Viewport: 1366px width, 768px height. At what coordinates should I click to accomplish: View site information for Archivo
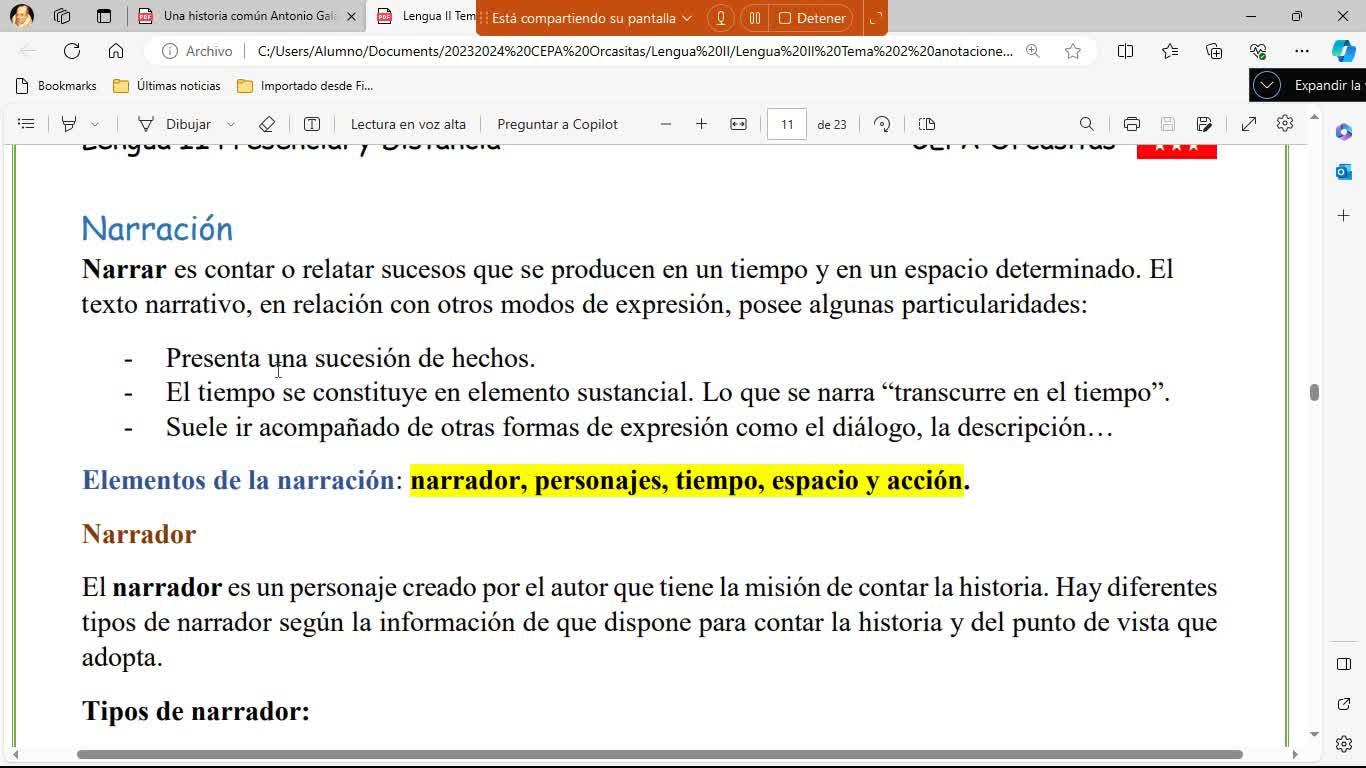pos(198,51)
